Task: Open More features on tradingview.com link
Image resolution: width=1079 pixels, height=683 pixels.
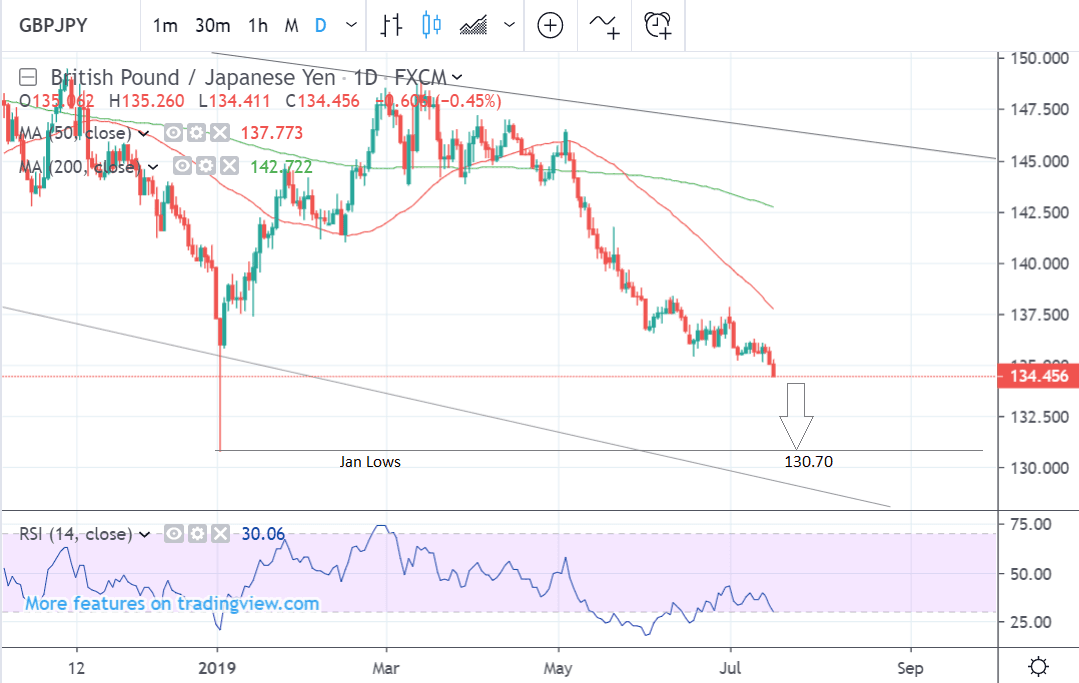Action: tap(172, 603)
